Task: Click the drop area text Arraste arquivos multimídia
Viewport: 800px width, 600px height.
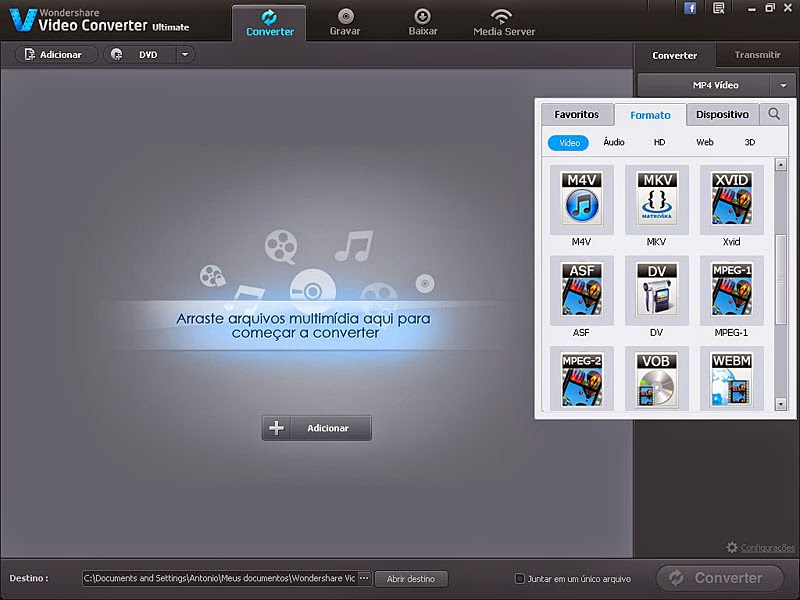Action: (x=304, y=326)
